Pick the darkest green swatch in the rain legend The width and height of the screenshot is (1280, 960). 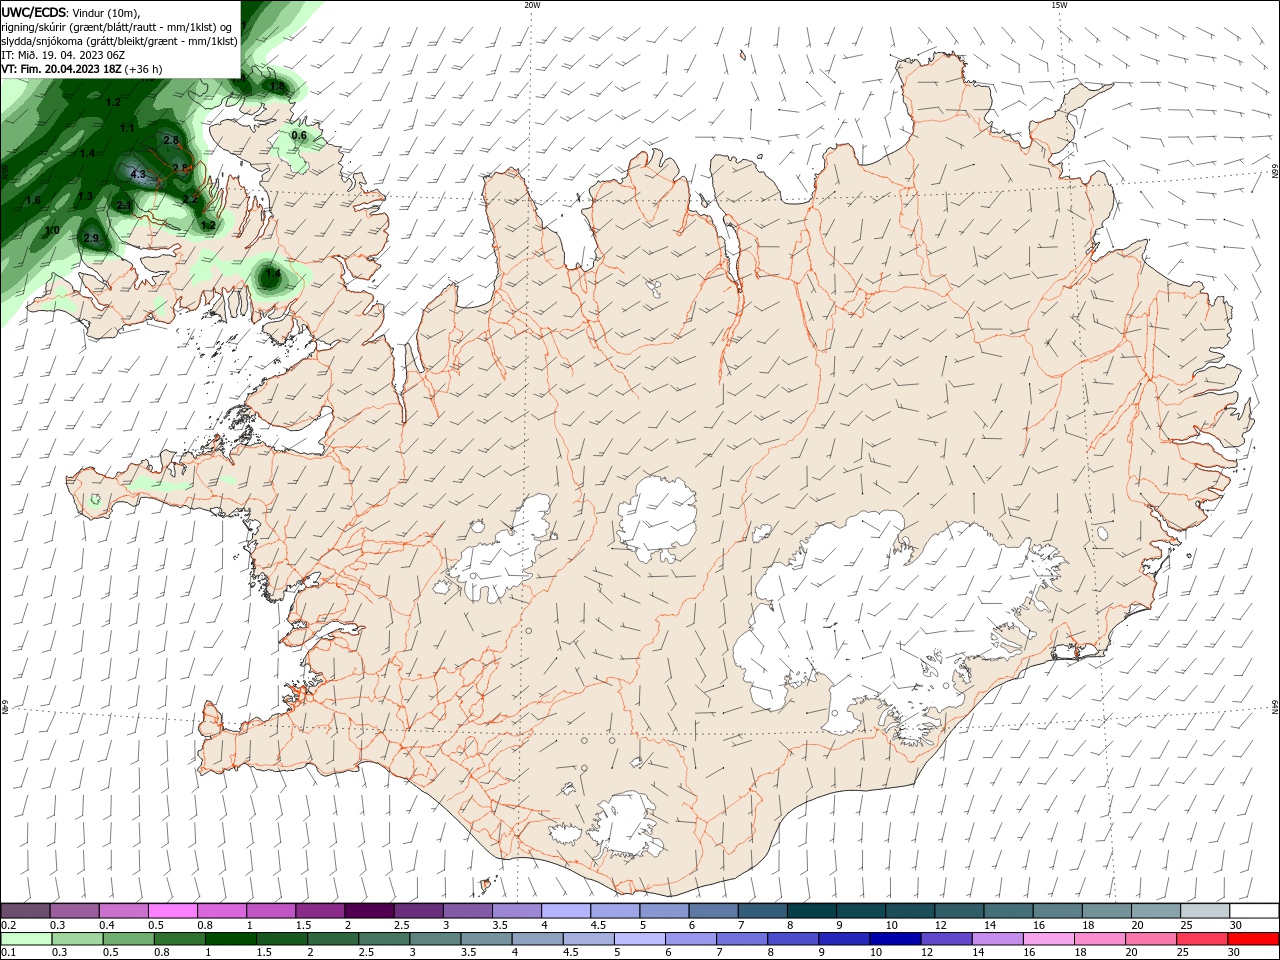(230, 939)
